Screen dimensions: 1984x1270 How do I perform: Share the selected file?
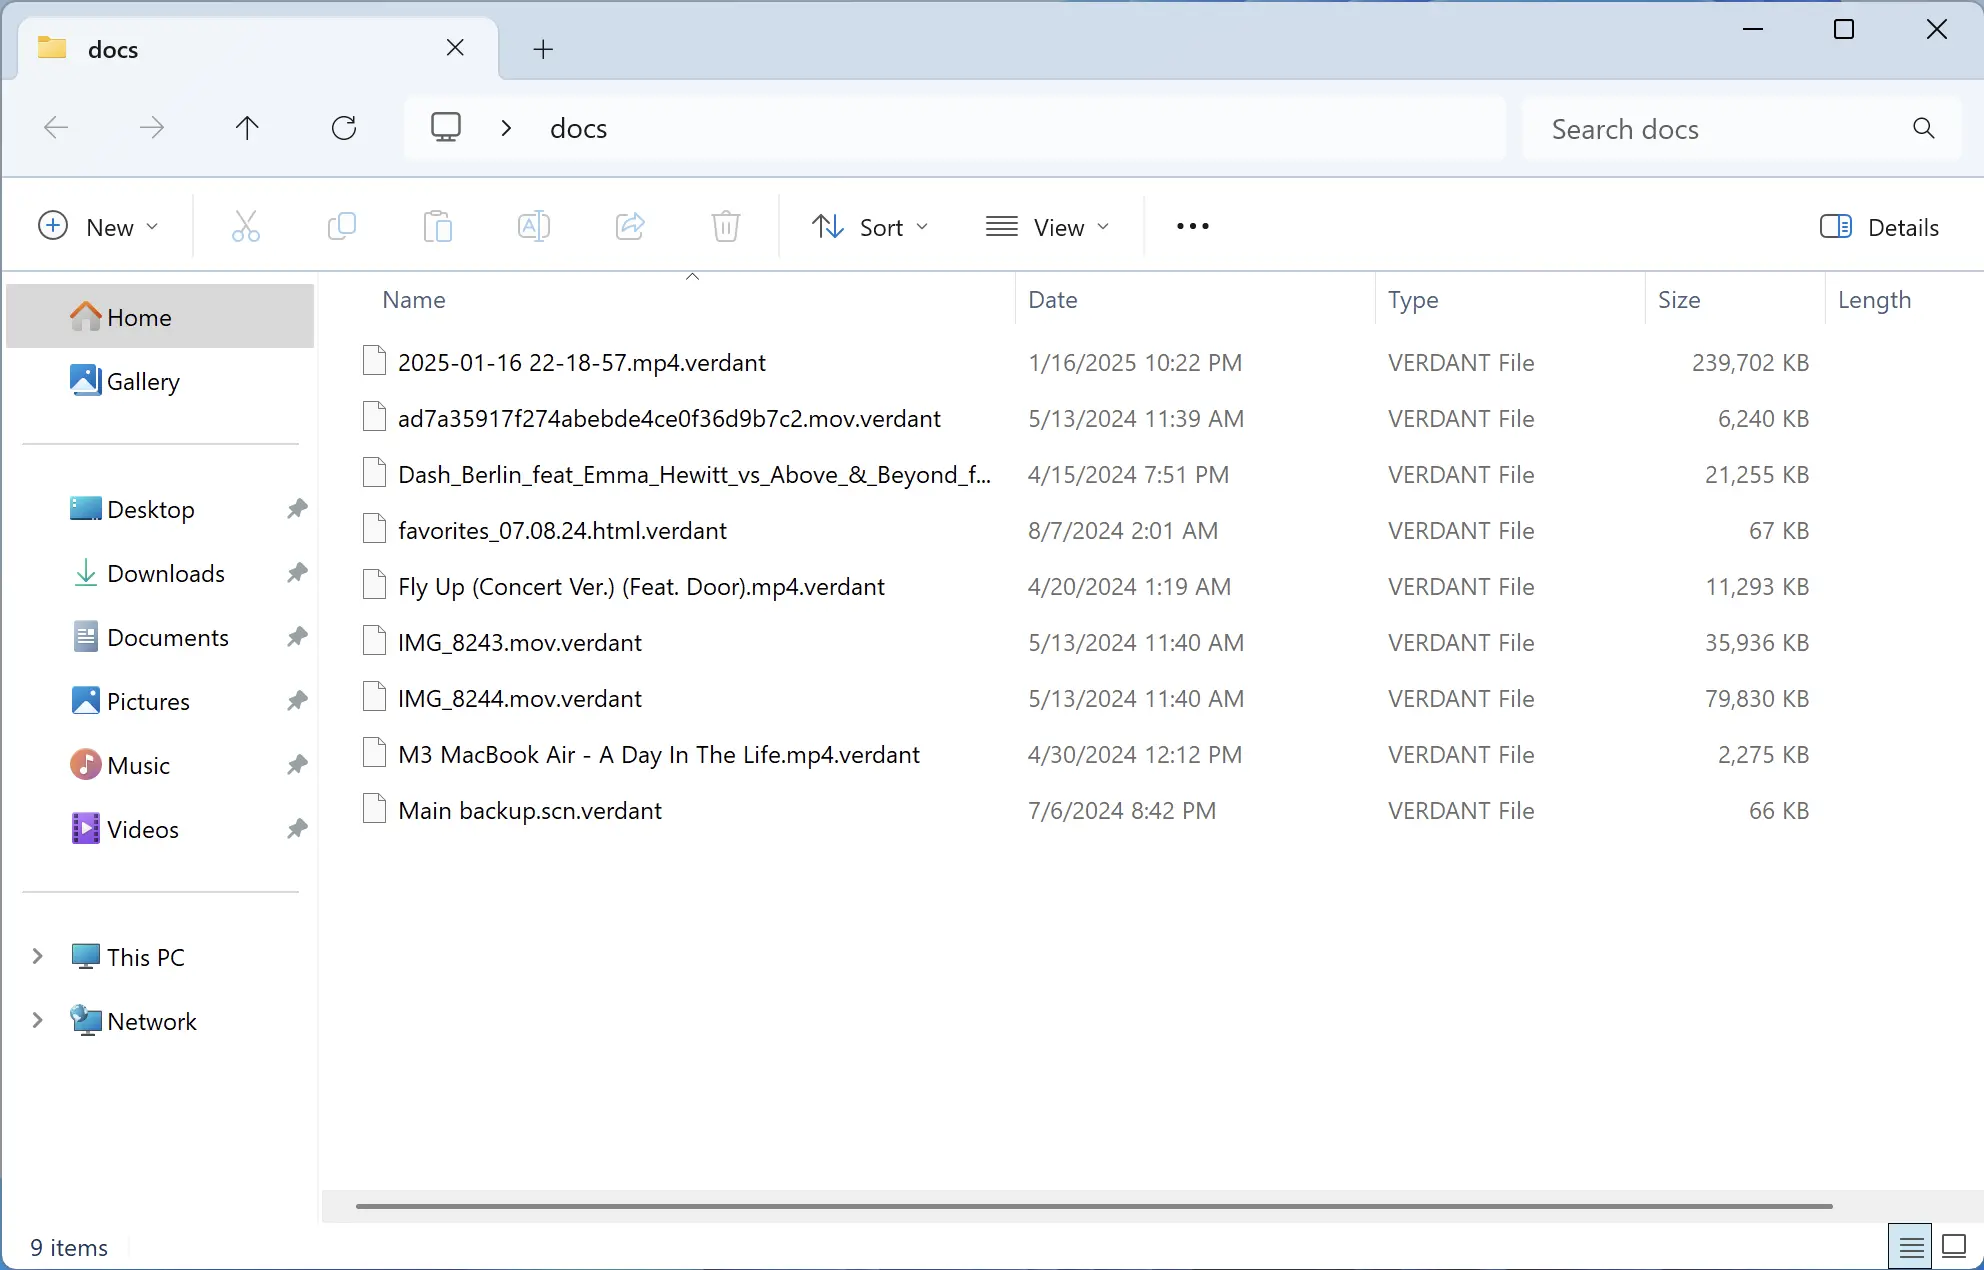[x=629, y=226]
